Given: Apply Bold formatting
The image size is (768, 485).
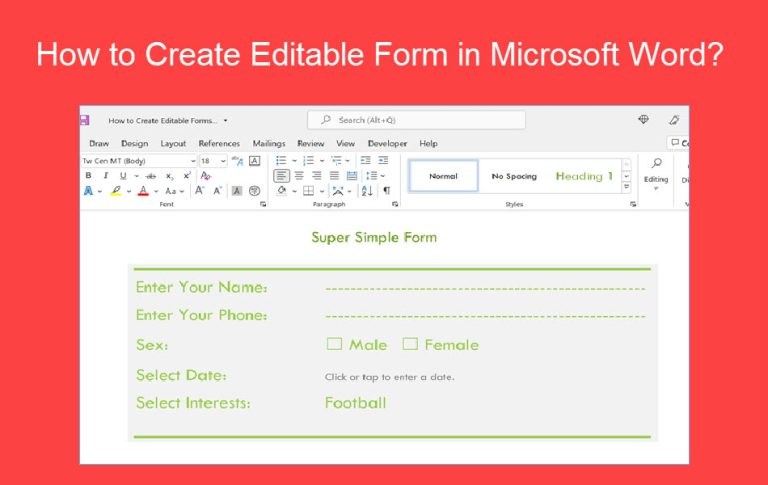Looking at the screenshot, I should (x=88, y=175).
